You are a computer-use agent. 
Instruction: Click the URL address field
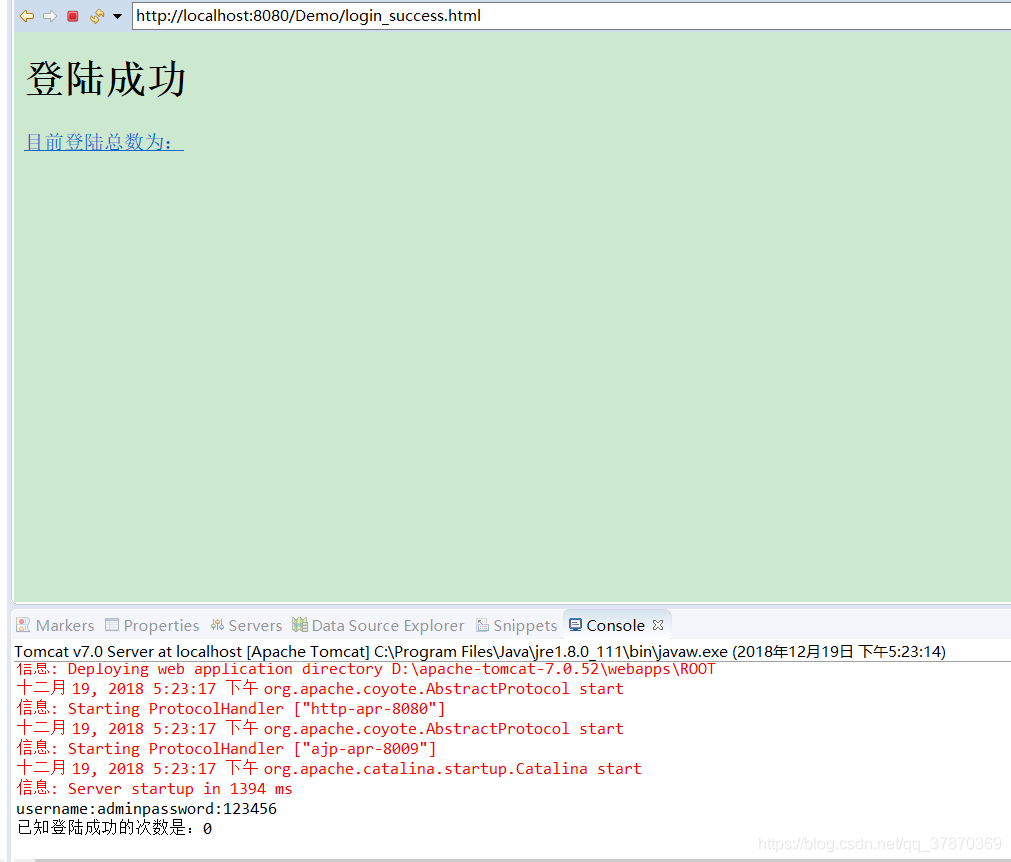tap(571, 16)
